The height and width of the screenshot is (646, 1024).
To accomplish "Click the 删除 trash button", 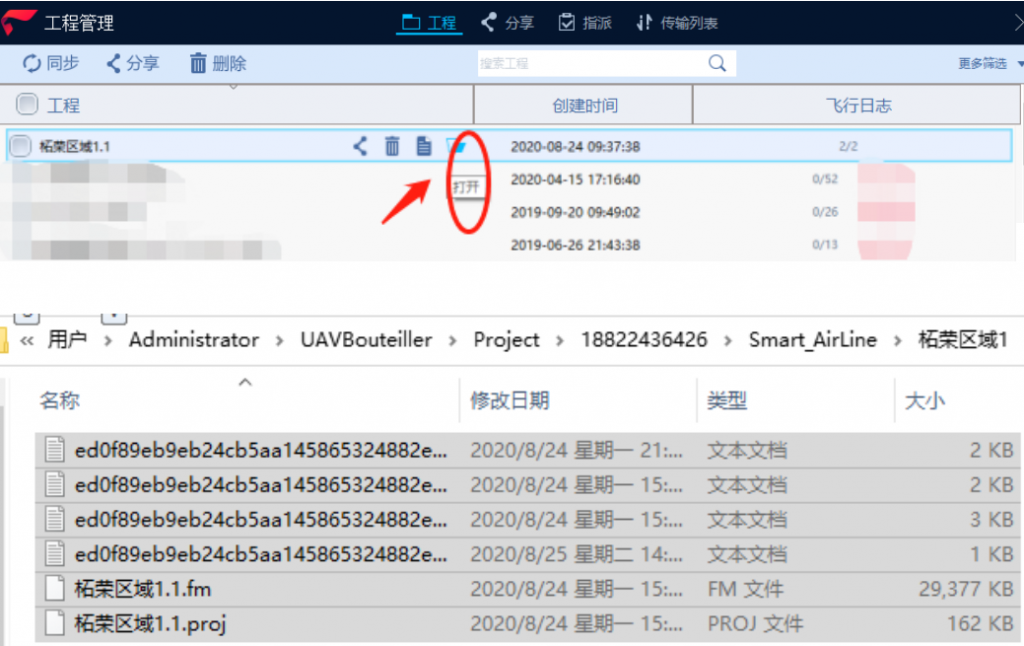I will coord(217,63).
